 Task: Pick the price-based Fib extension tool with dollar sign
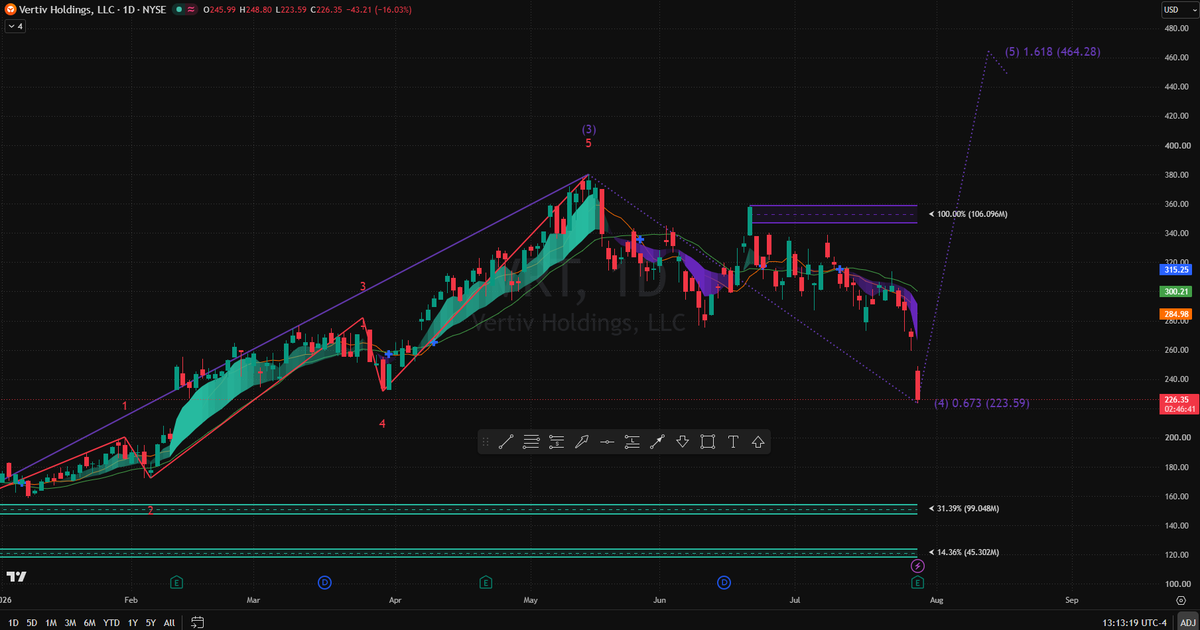[556, 442]
